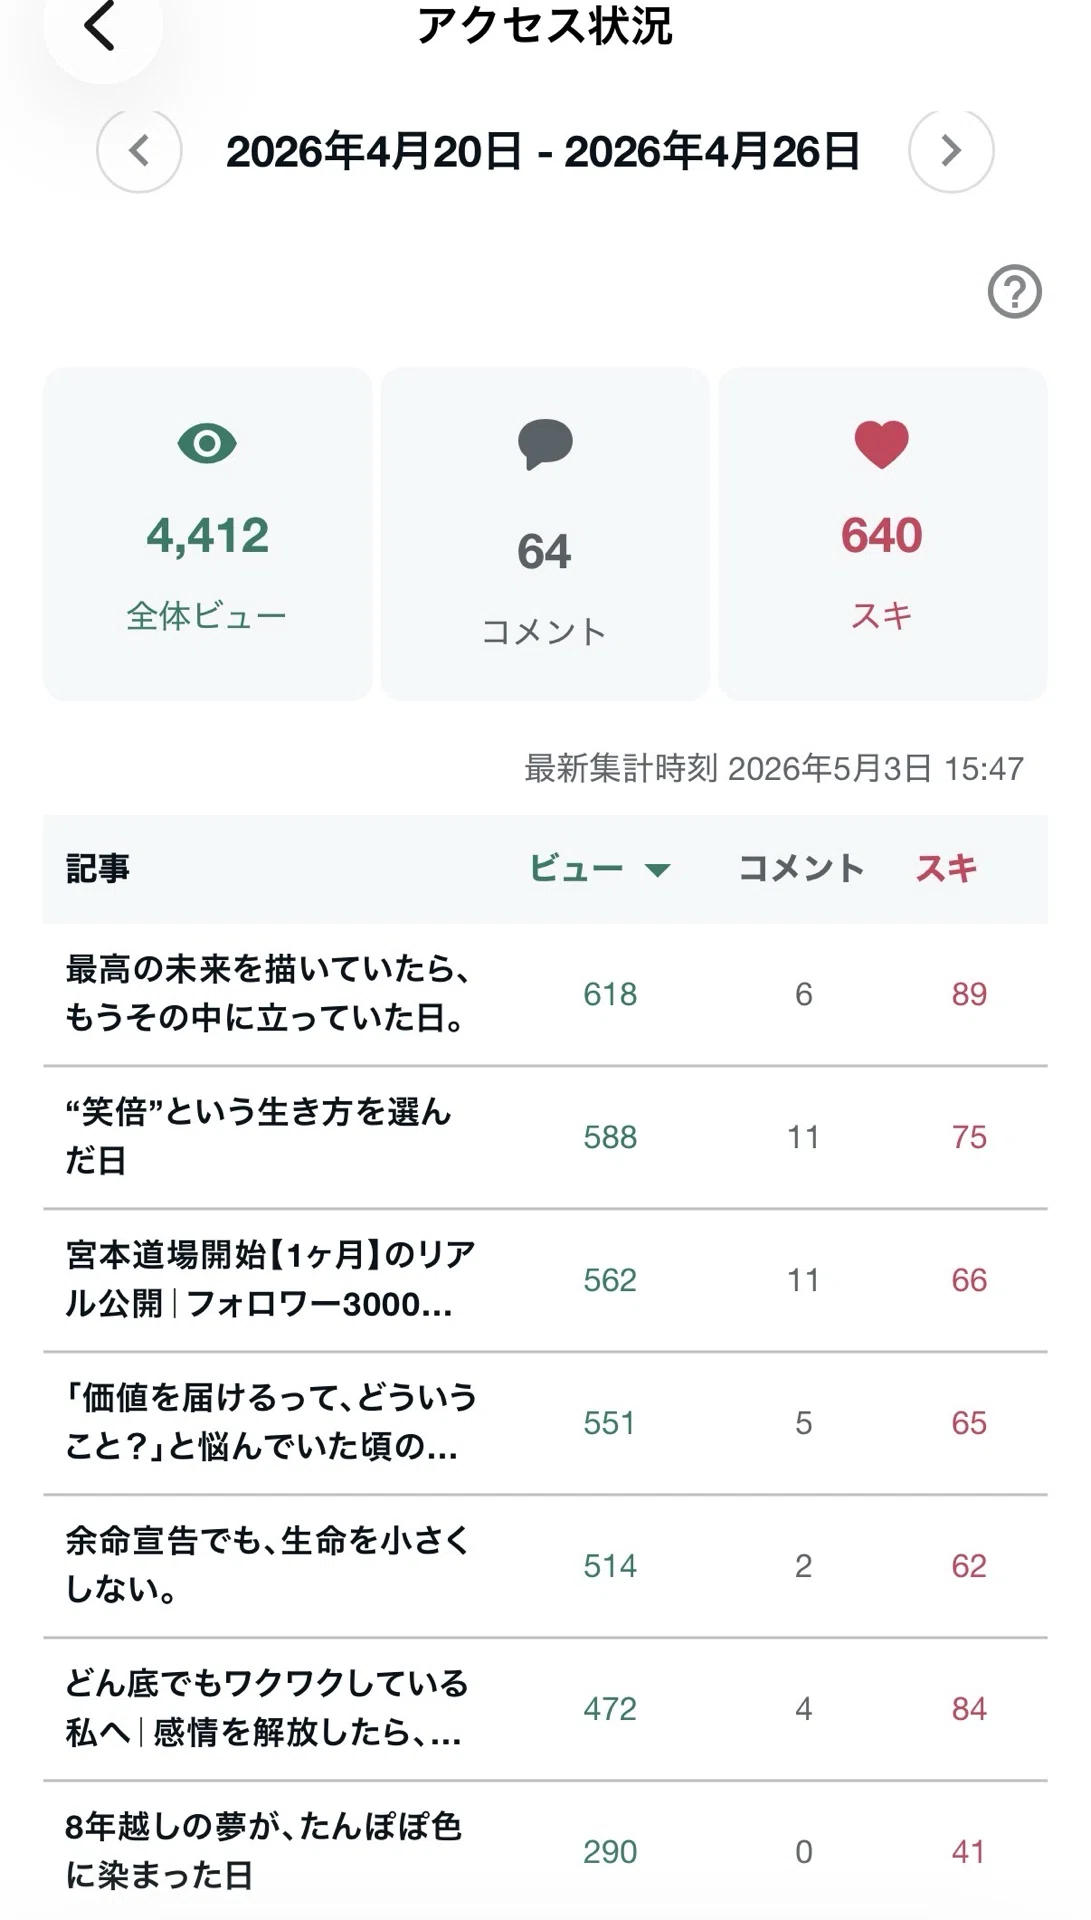The height and width of the screenshot is (1920, 1091).
Task: Sort by コメント column header
Action: click(x=801, y=868)
